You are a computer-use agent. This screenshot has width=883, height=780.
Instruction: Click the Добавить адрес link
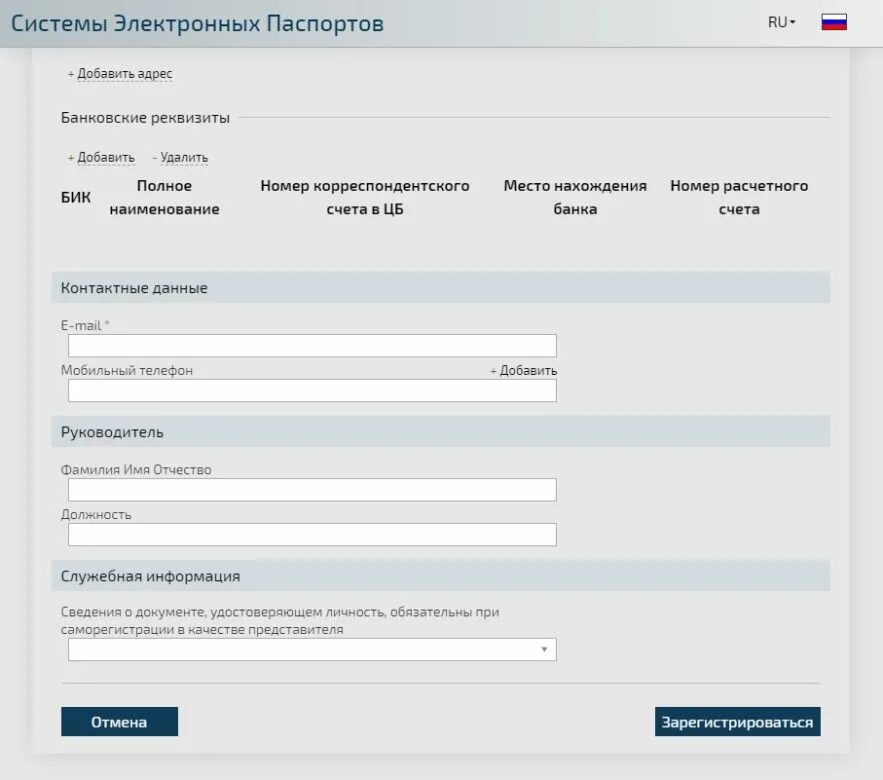click(120, 74)
